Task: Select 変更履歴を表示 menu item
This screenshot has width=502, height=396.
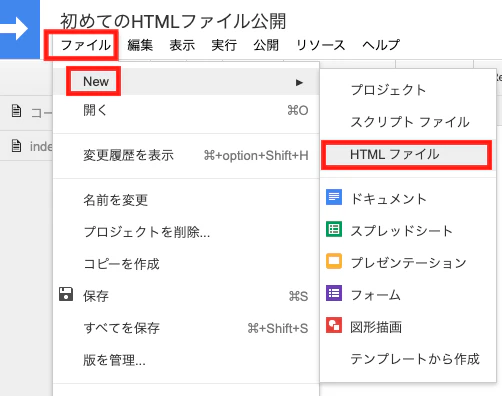Action: coord(186,155)
